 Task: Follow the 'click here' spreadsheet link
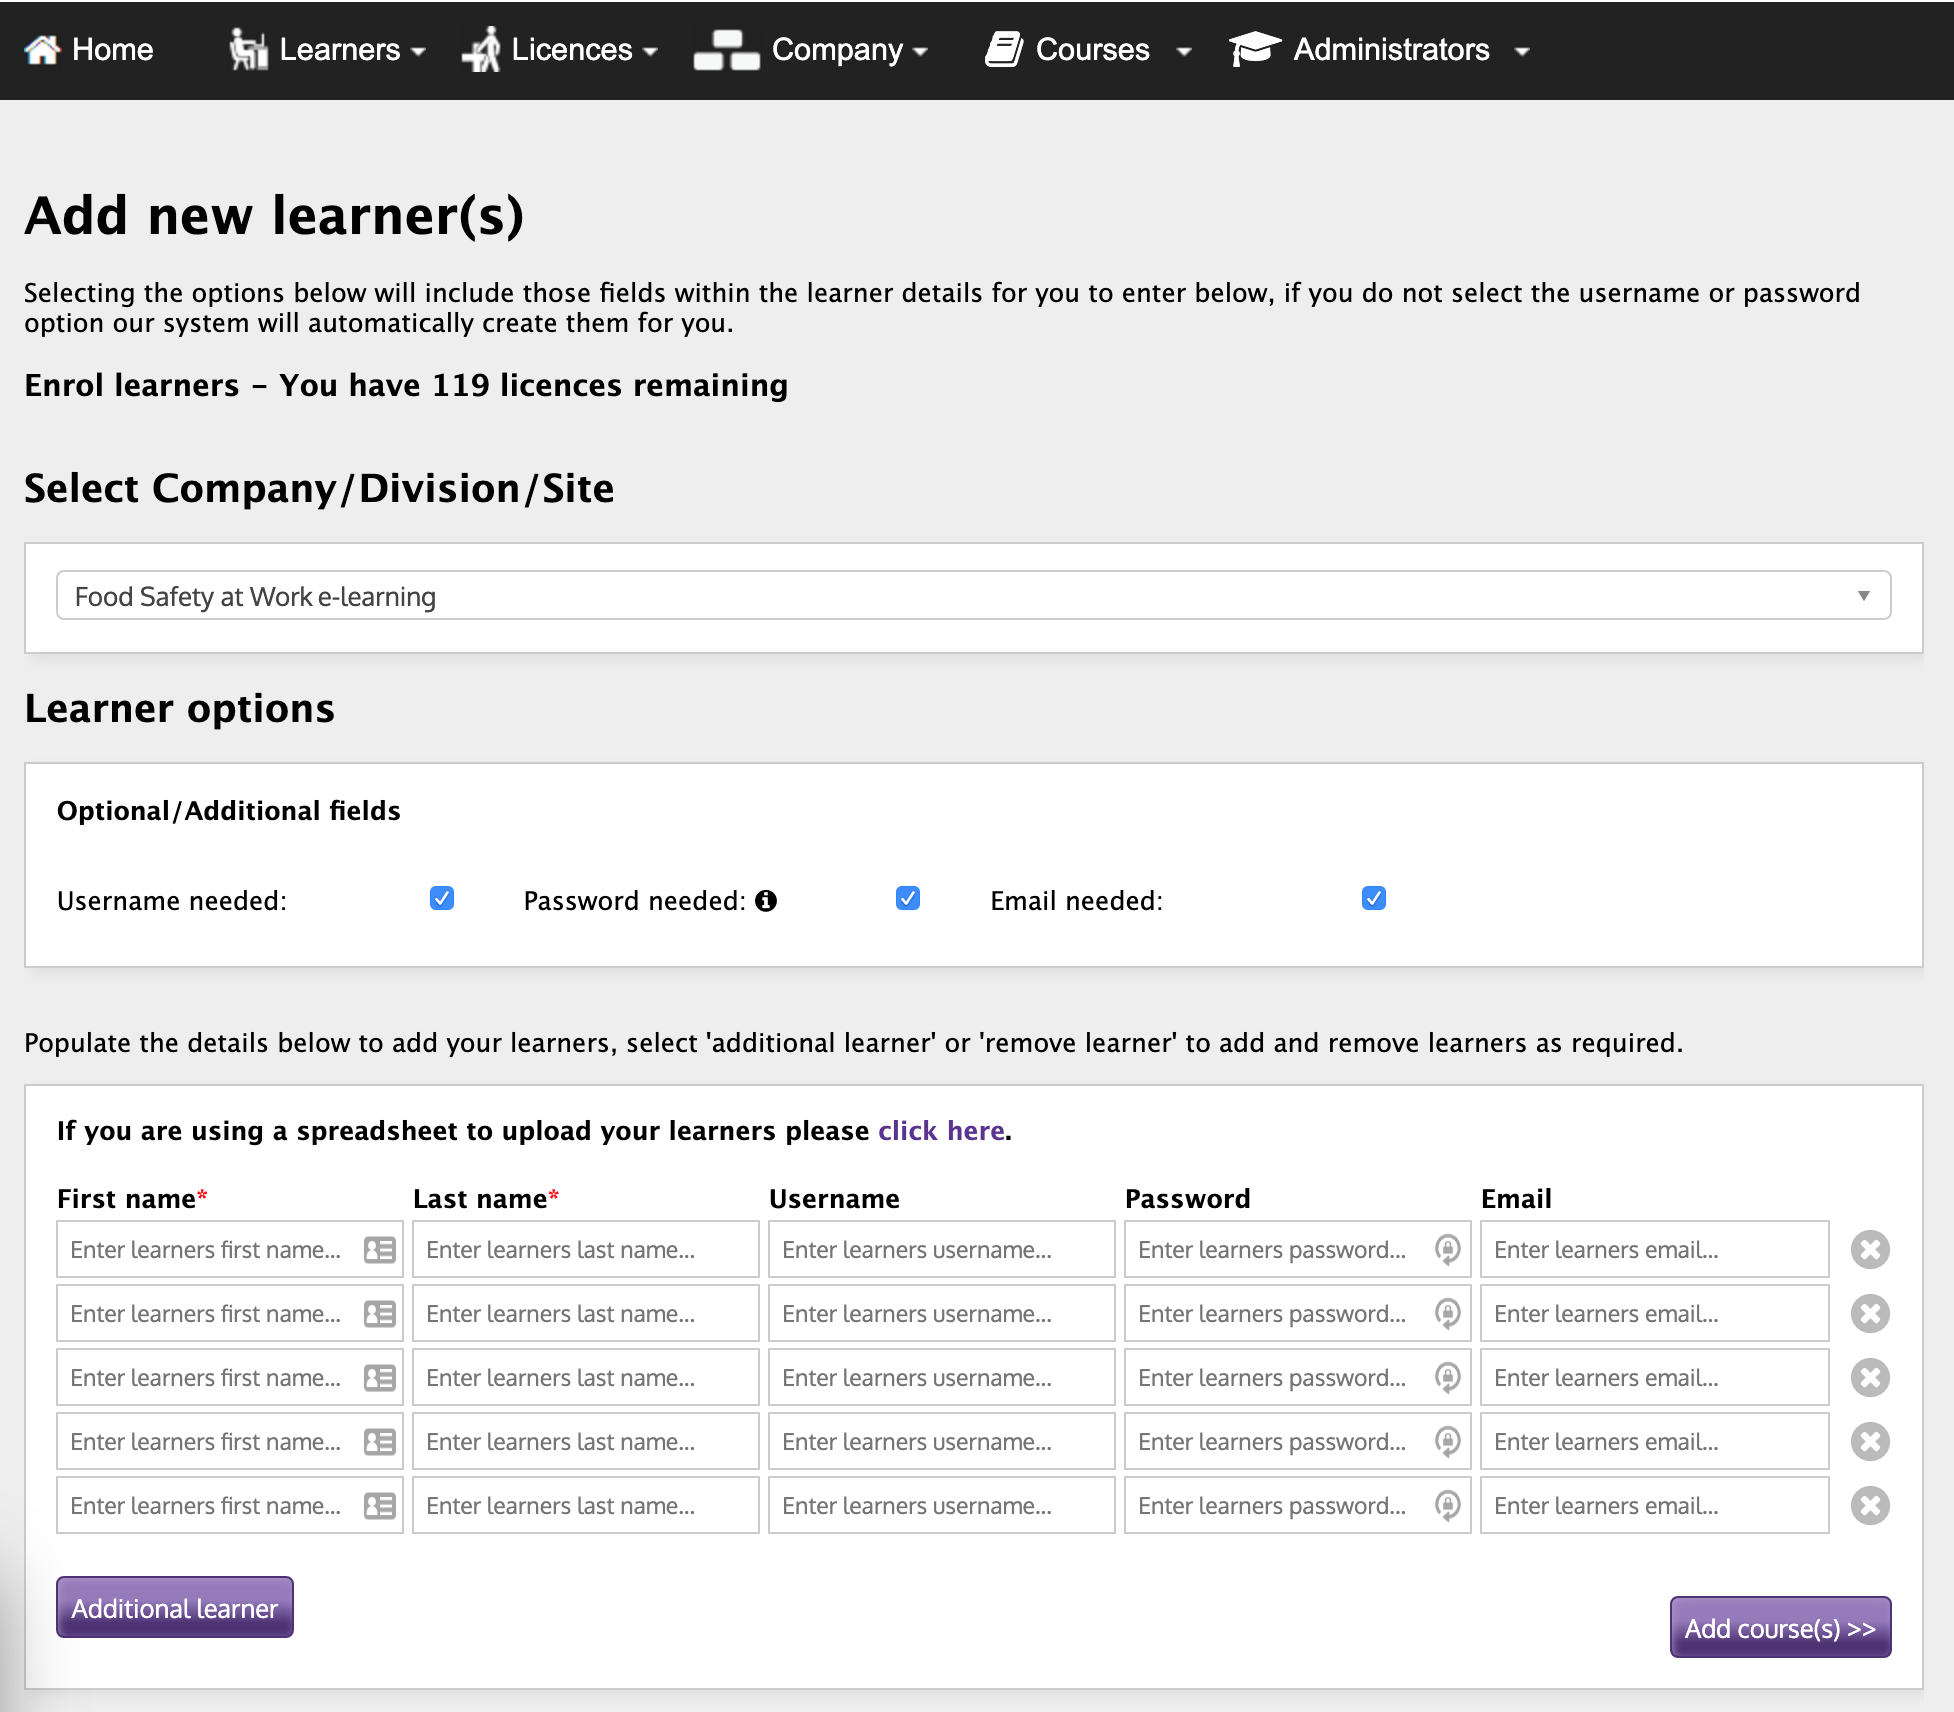point(941,1131)
